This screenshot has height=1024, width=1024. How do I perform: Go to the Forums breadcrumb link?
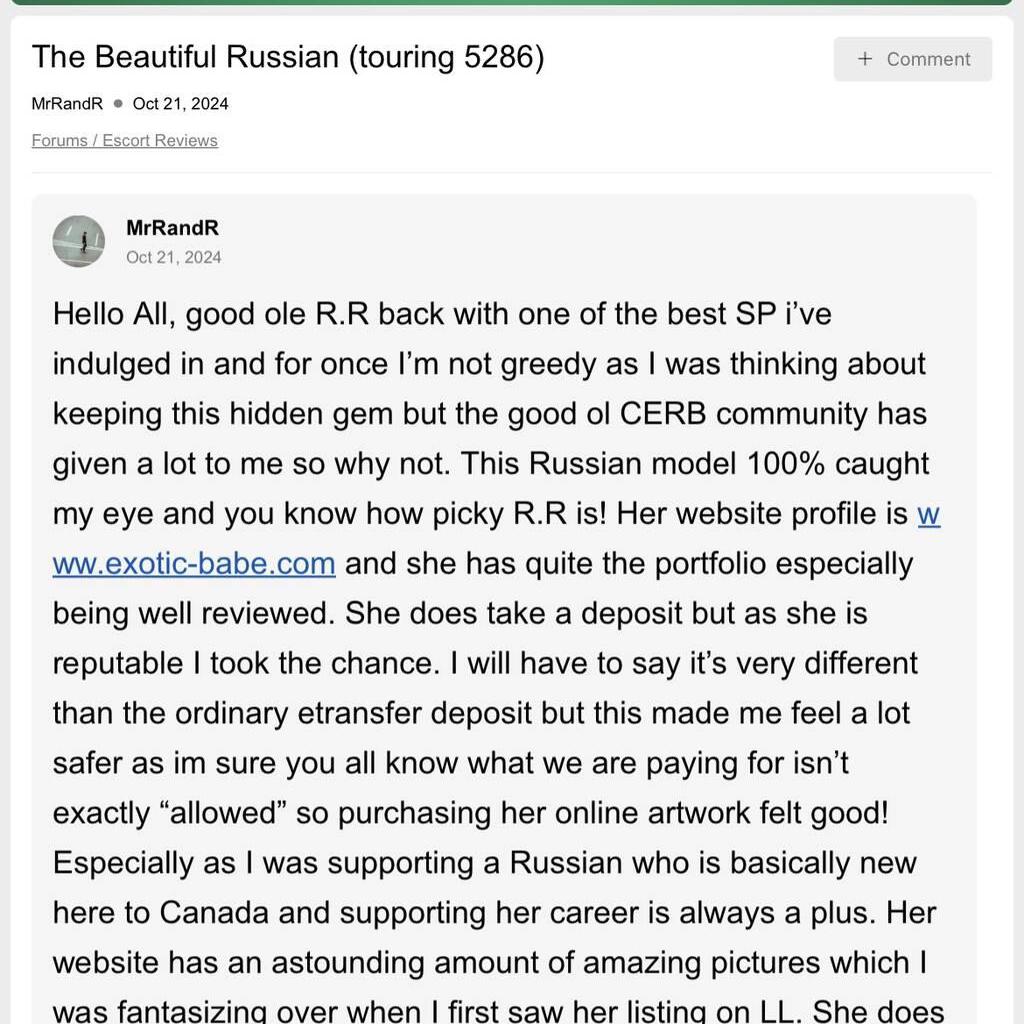point(59,141)
